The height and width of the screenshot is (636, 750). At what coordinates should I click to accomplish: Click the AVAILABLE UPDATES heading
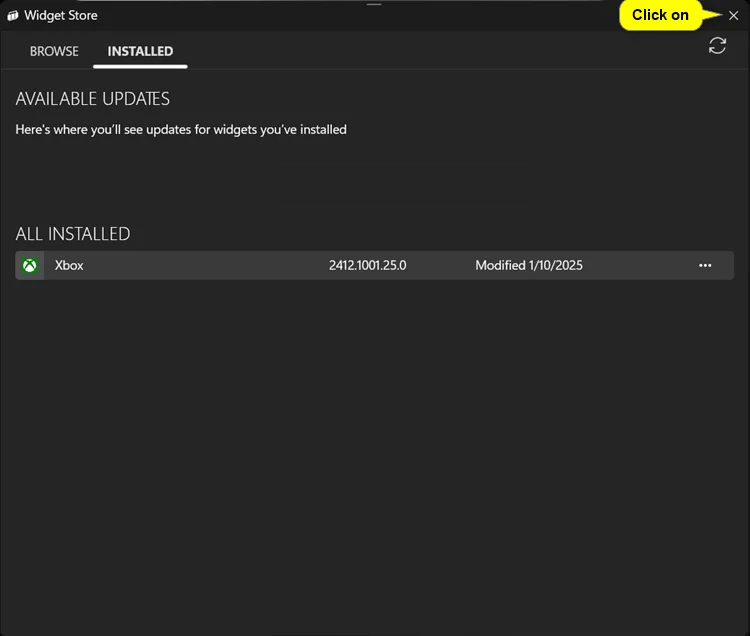pyautogui.click(x=93, y=99)
